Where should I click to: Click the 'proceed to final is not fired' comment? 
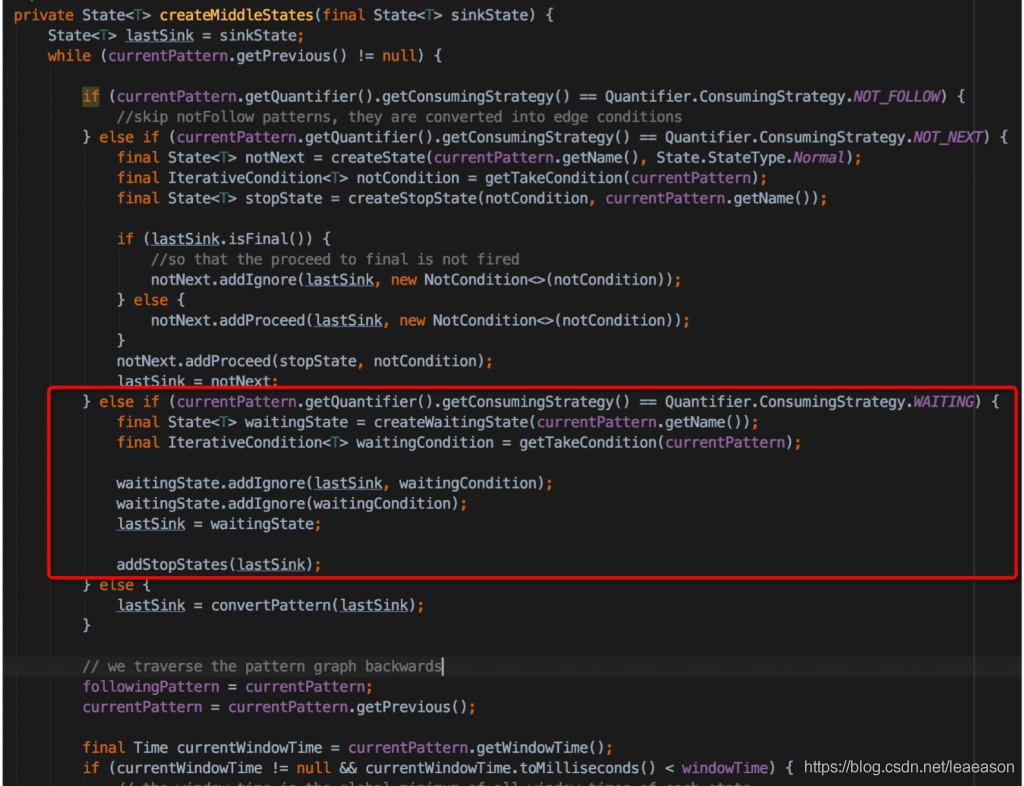pyautogui.click(x=335, y=259)
